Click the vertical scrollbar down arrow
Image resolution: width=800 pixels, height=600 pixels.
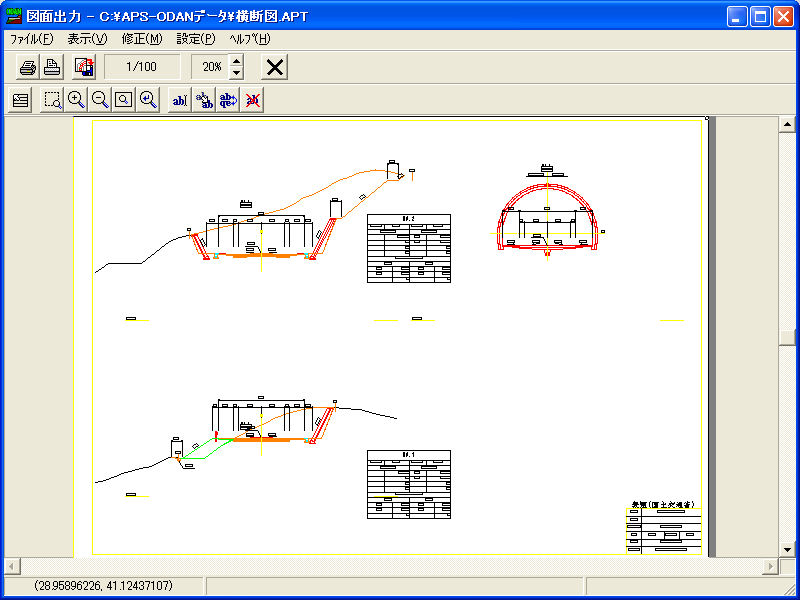(787, 549)
